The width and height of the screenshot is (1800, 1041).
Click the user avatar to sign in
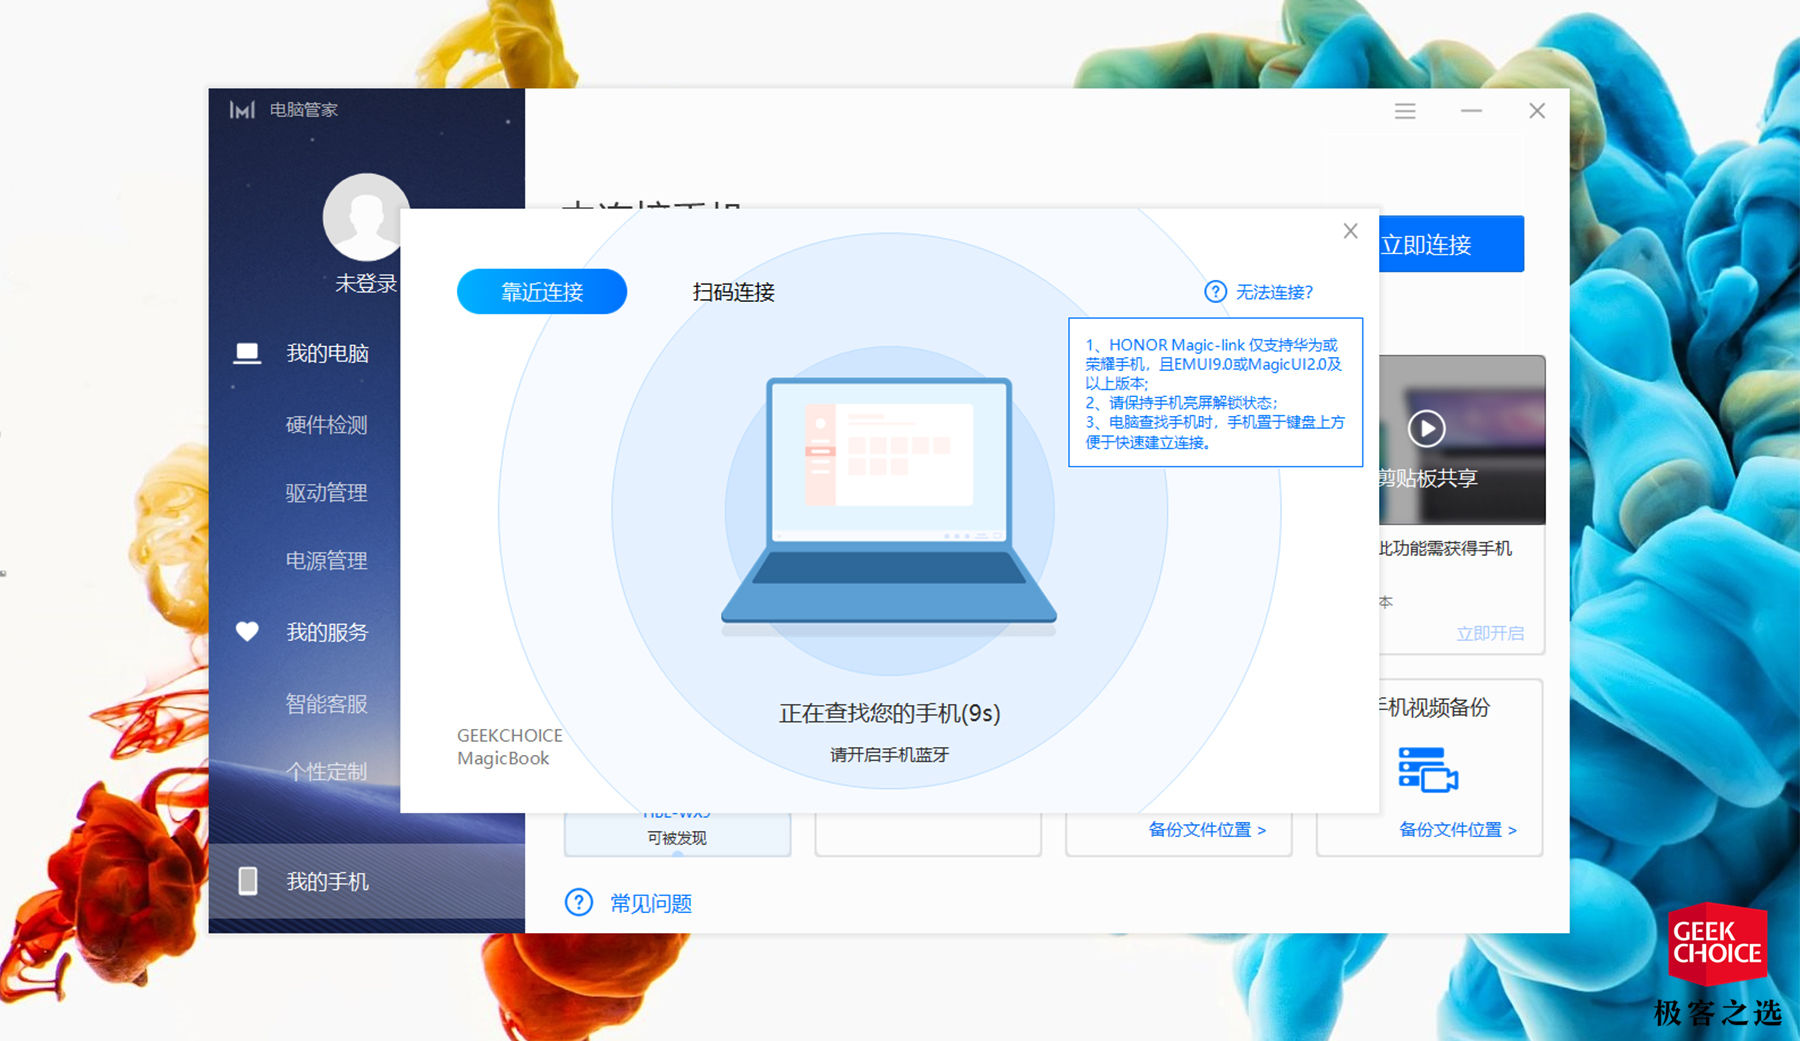[366, 218]
